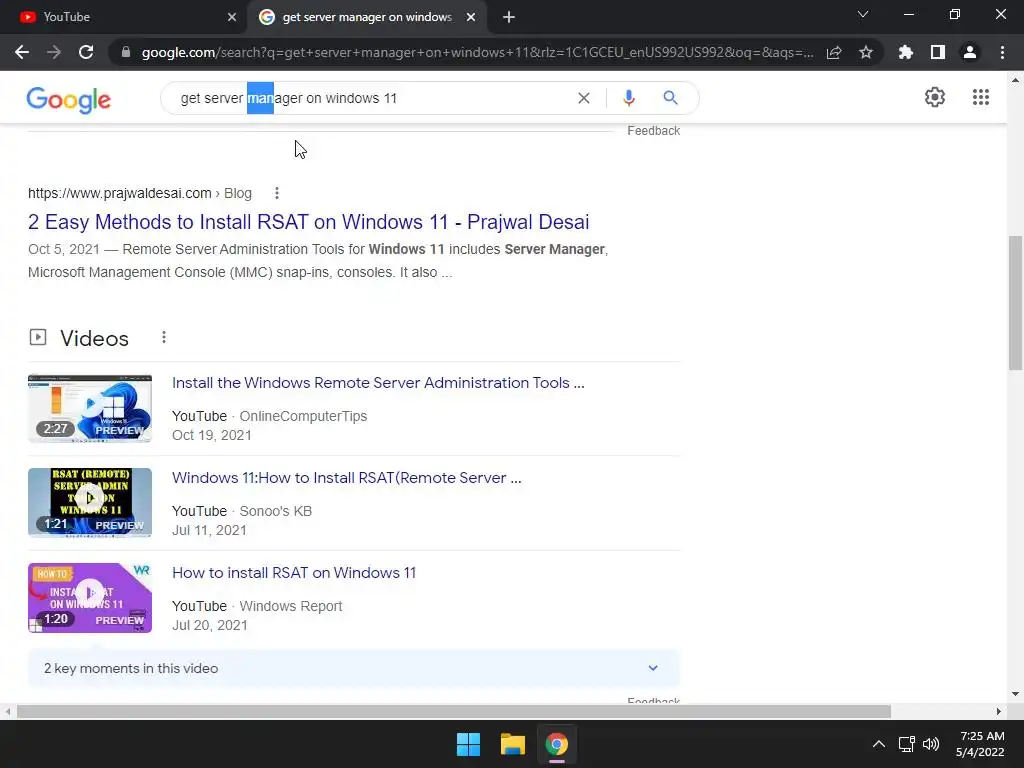Click the scroll up arrow

point(1015,80)
